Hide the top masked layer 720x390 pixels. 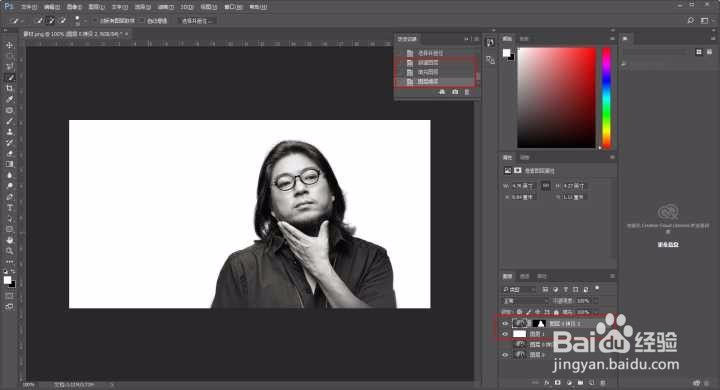pyautogui.click(x=506, y=323)
